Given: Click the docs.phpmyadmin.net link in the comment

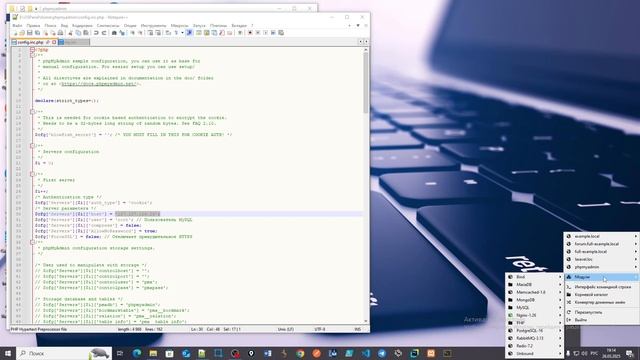Looking at the screenshot, I should tap(98, 84).
